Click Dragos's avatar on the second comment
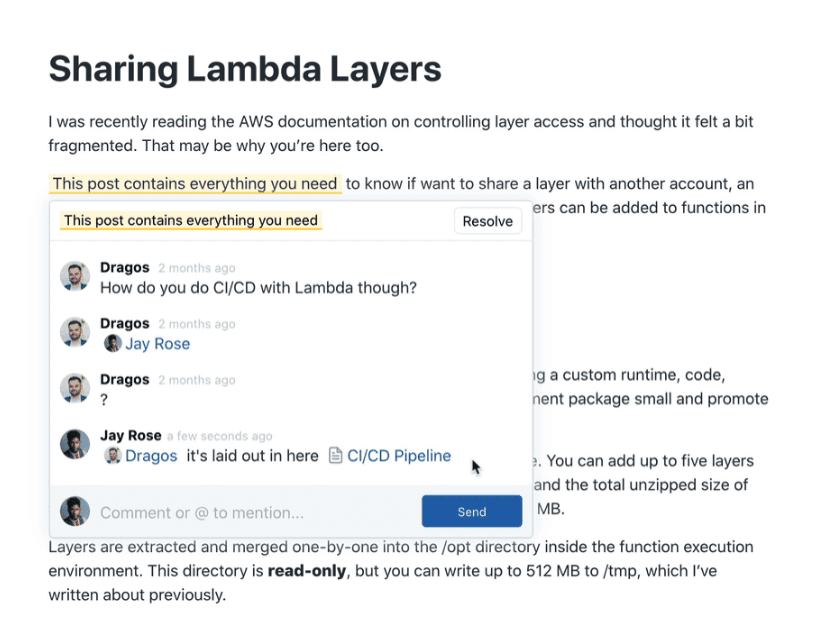Viewport: 840px width, 619px height. (75, 333)
